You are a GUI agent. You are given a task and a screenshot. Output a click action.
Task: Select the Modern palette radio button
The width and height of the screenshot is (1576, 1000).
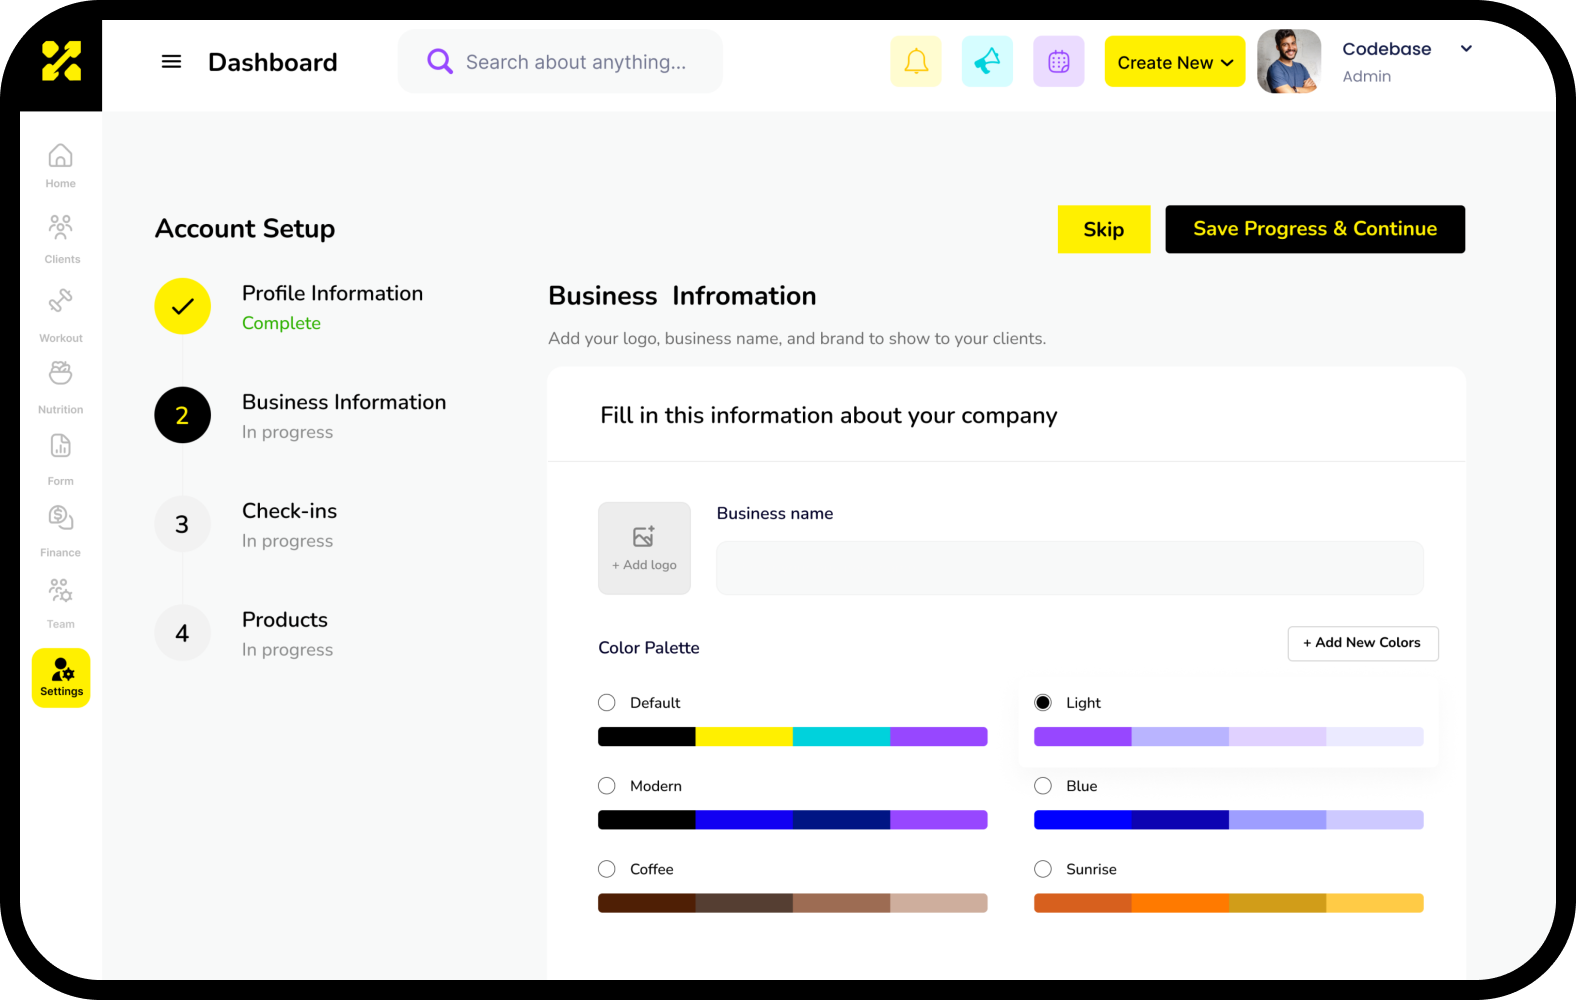[x=607, y=786]
